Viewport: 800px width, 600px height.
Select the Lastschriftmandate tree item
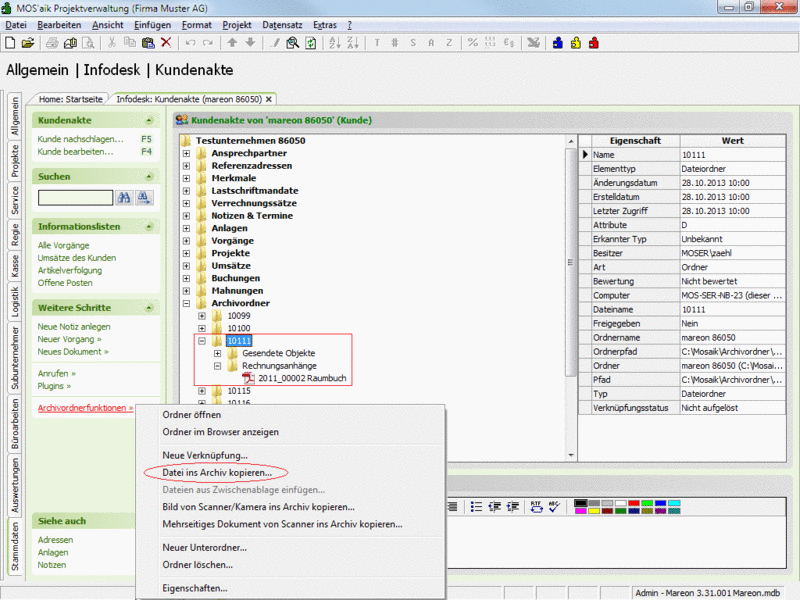255,191
